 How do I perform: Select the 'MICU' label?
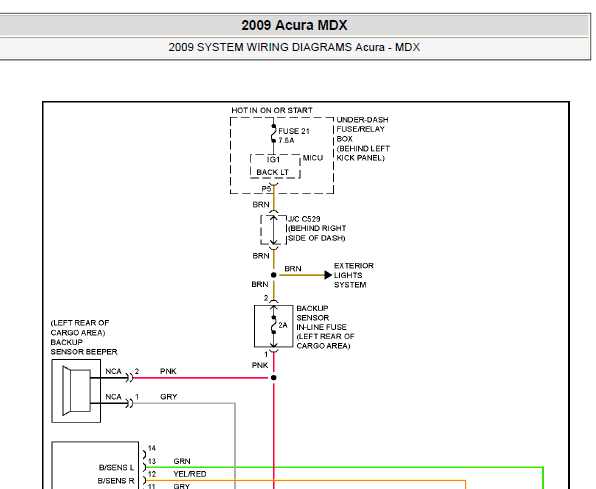[x=313, y=158]
